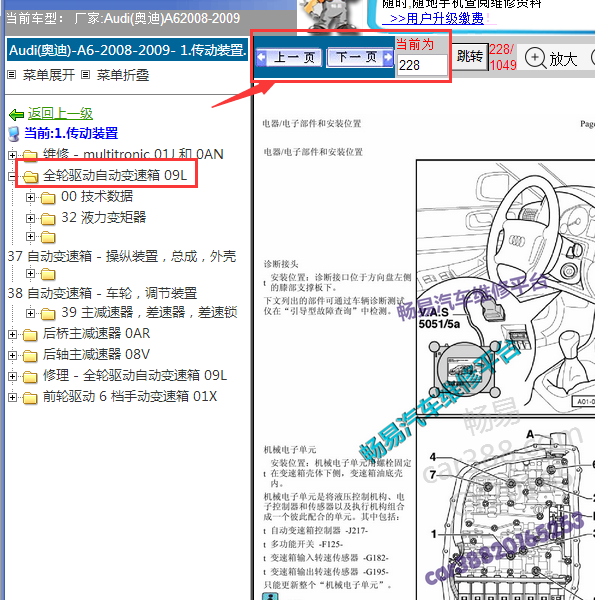Click folder icon of 32 液力变矩器
Screen dimensions: 595x600
click(x=48, y=219)
